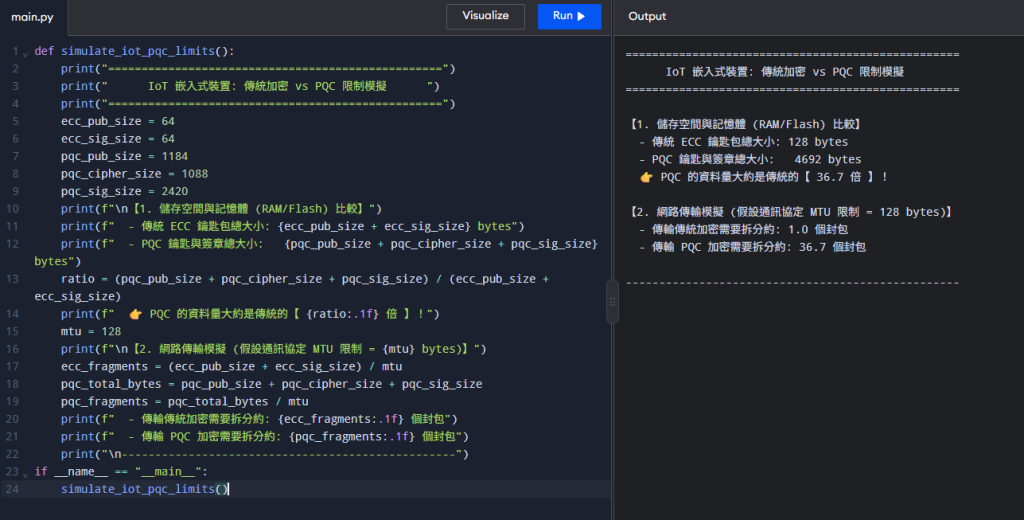Click the print title statement on line 3
Screen dimensions: 1024x520
pyautogui.click(x=250, y=86)
